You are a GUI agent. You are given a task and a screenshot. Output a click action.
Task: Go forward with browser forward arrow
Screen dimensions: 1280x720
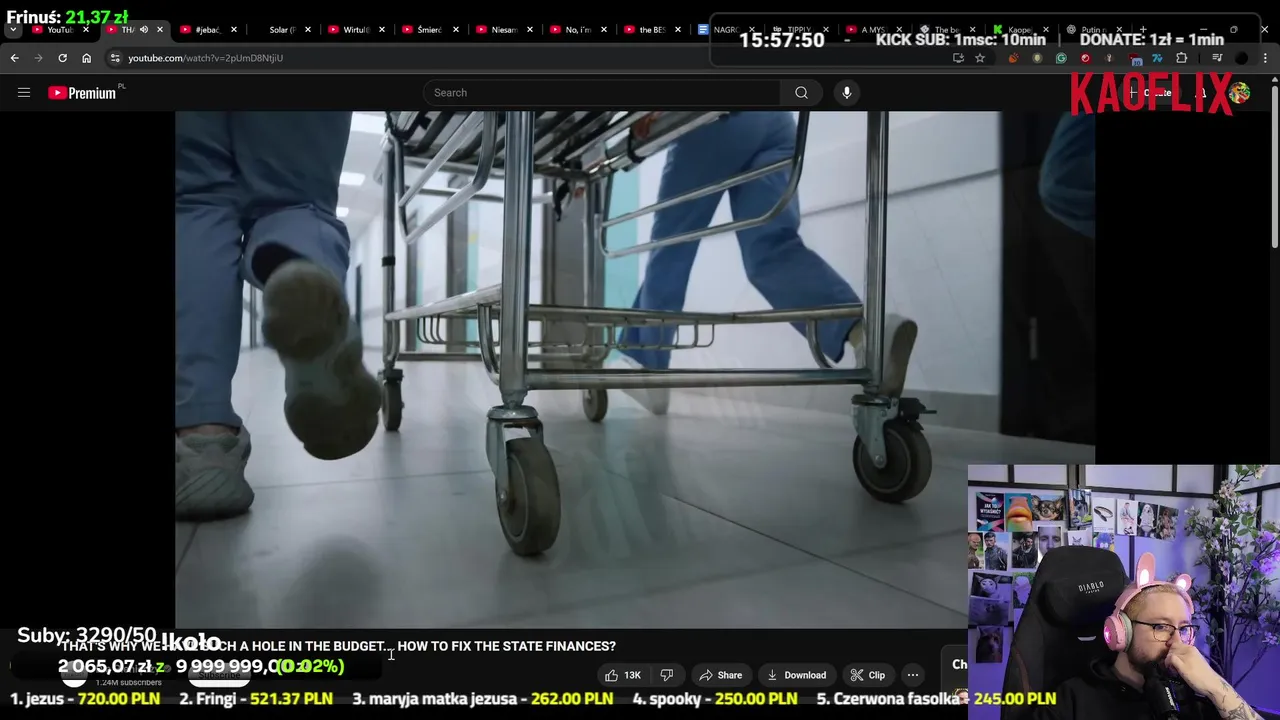[x=39, y=58]
